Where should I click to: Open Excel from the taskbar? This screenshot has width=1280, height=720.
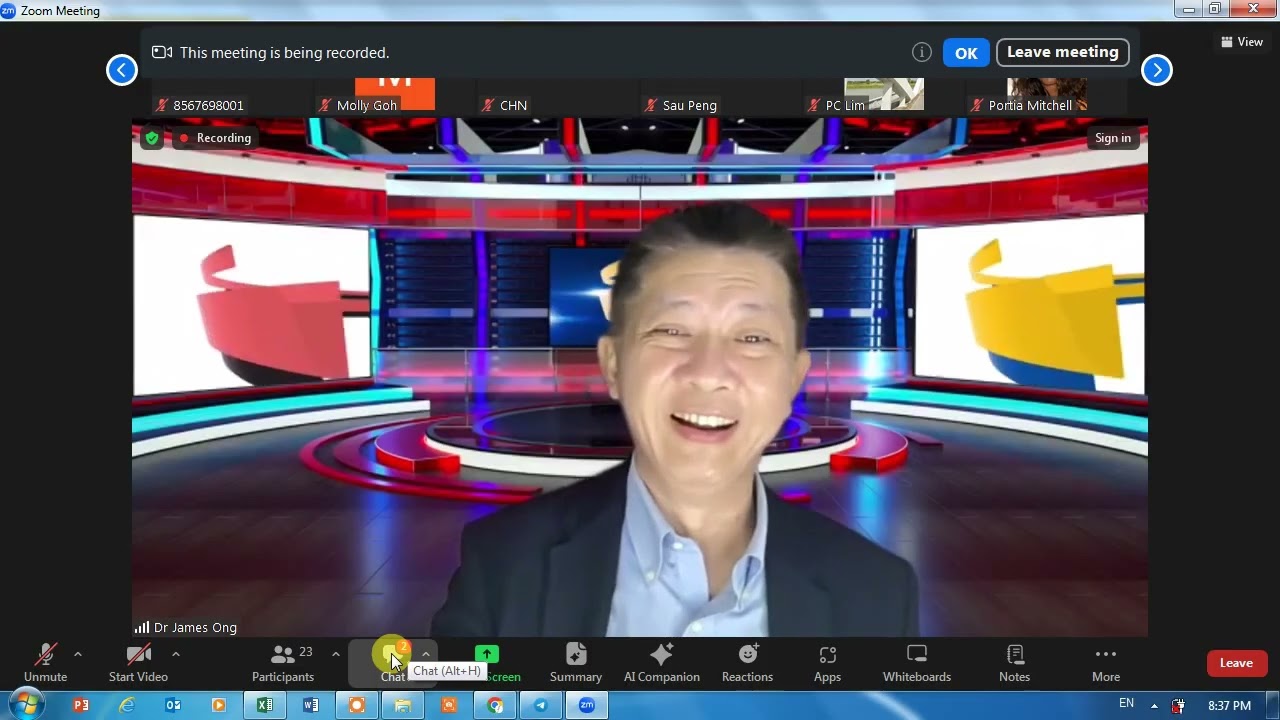pyautogui.click(x=265, y=705)
